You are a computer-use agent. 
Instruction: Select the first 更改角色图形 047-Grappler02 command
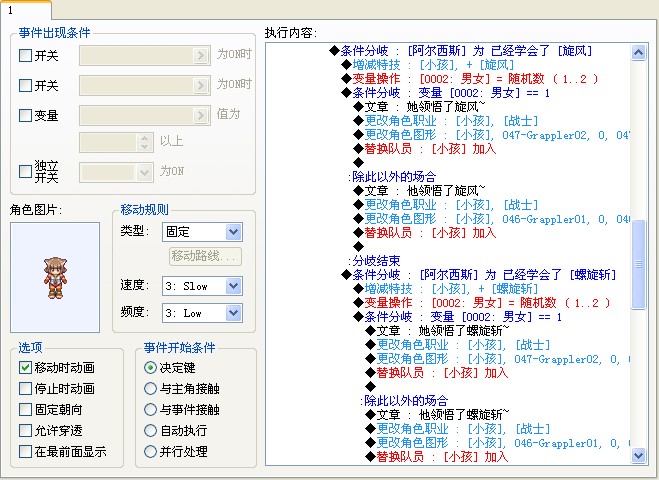(x=491, y=135)
